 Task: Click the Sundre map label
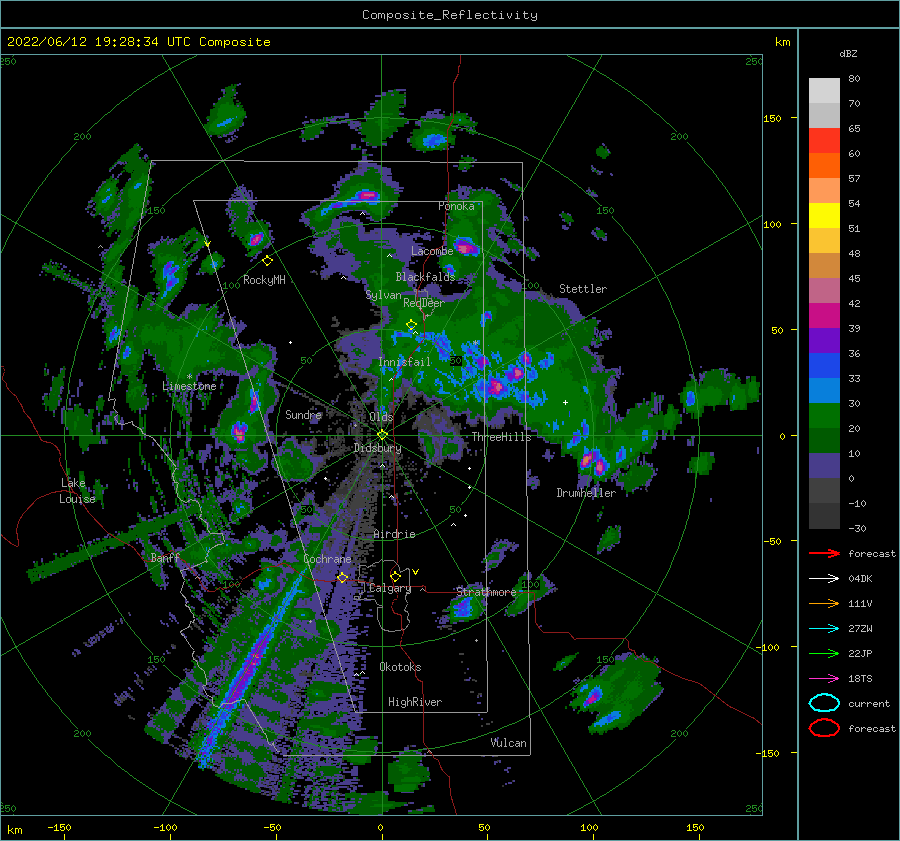(303, 414)
